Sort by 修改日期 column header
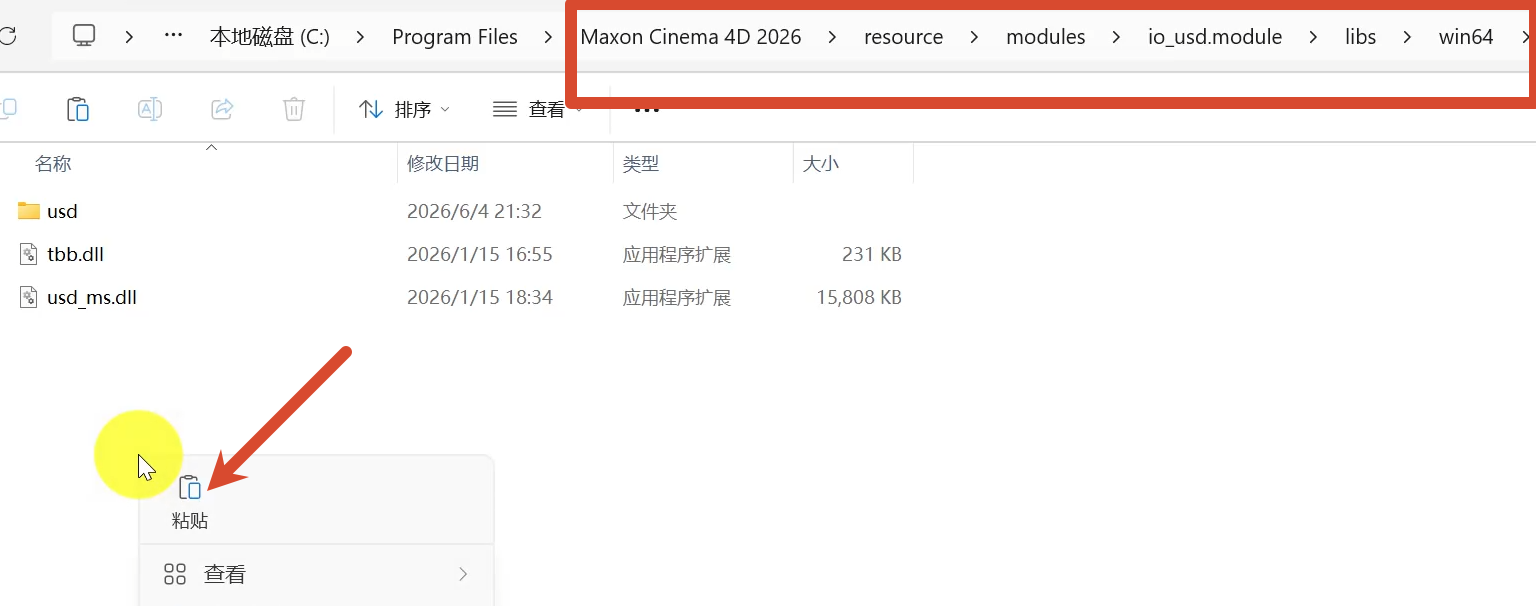This screenshot has width=1536, height=606. [443, 163]
